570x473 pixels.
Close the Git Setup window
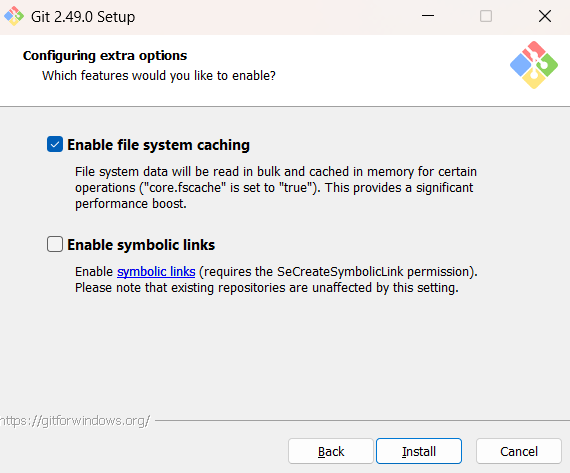click(545, 16)
